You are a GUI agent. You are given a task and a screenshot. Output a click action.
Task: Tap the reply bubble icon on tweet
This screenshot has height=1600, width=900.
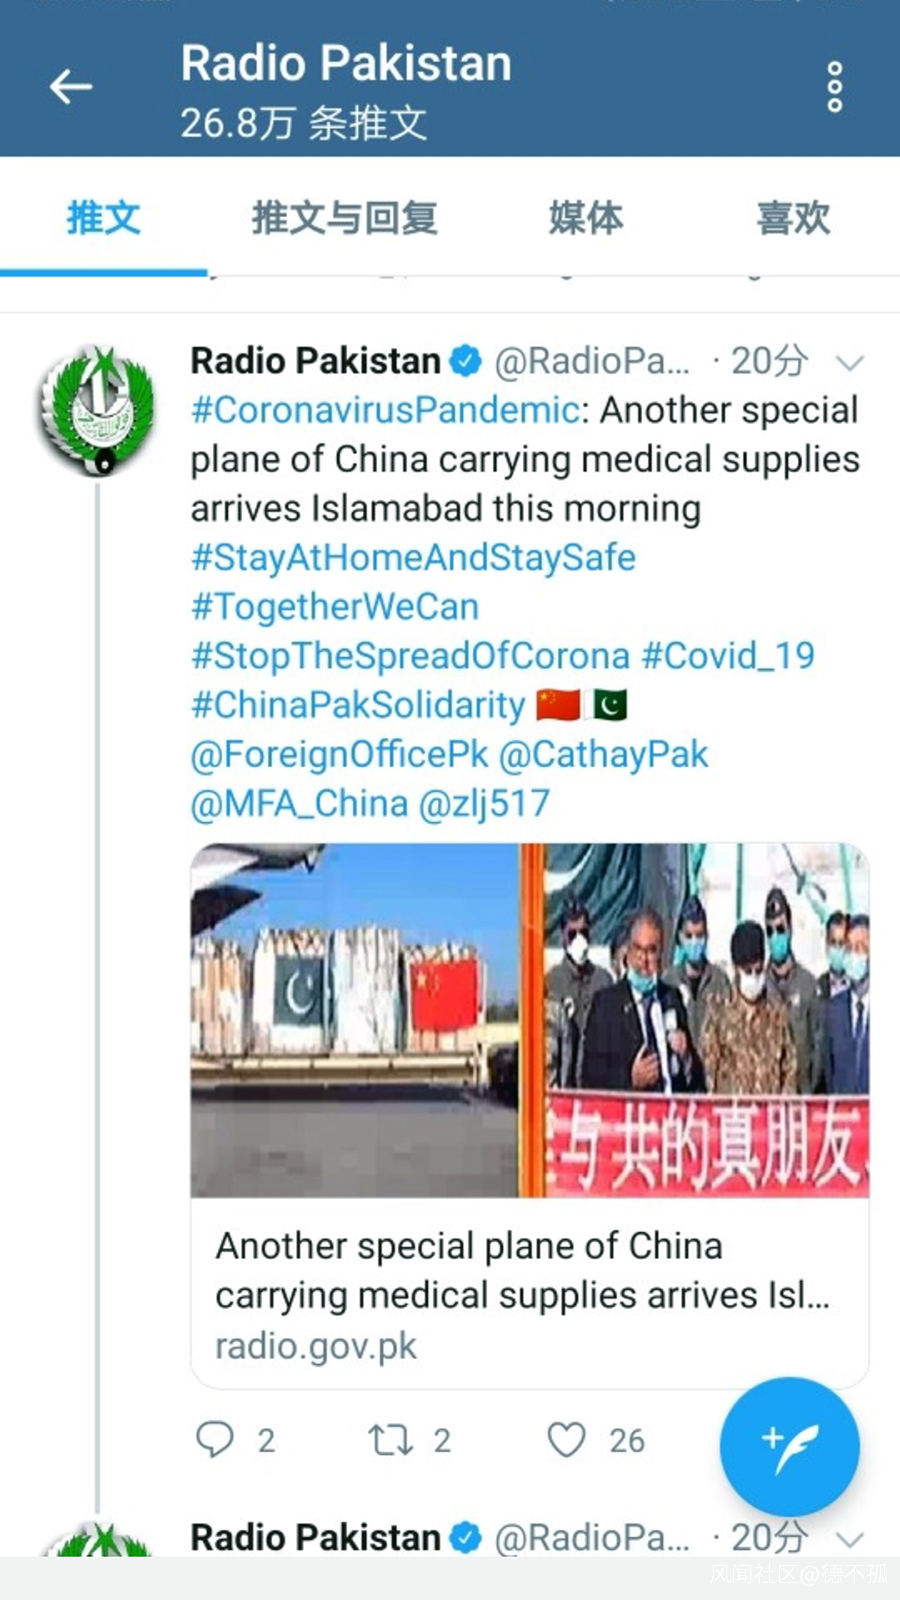click(x=214, y=1440)
